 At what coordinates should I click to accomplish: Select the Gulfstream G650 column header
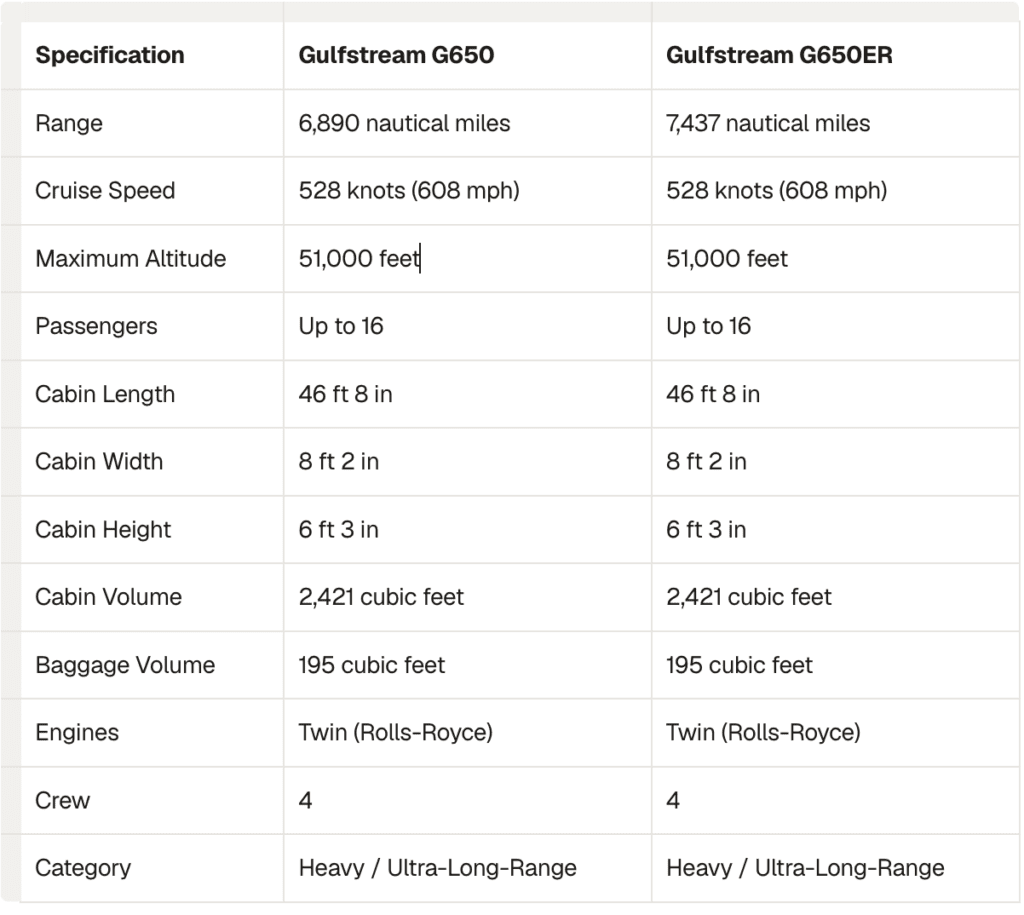[x=468, y=56]
